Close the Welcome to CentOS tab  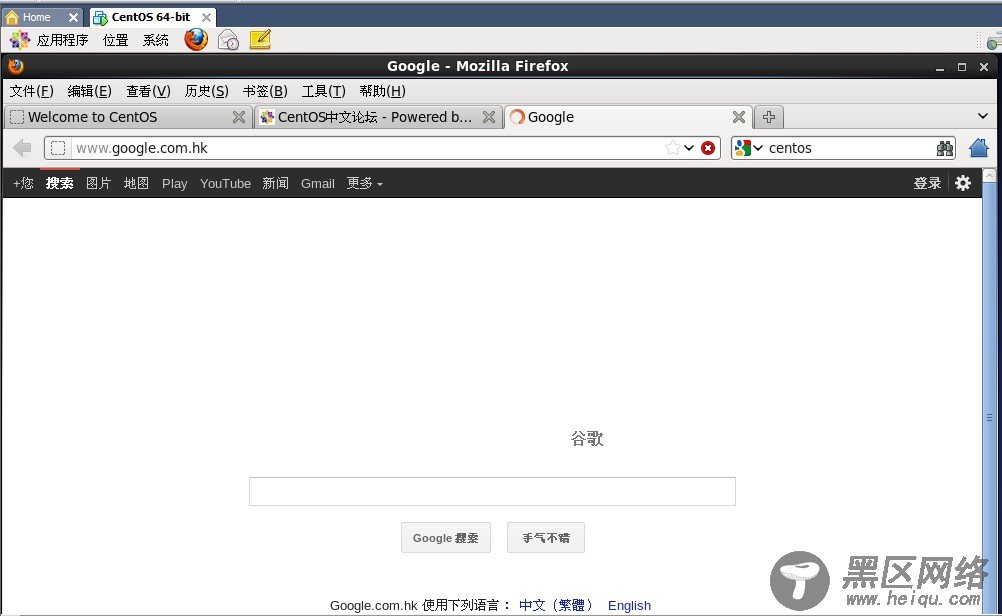point(239,117)
